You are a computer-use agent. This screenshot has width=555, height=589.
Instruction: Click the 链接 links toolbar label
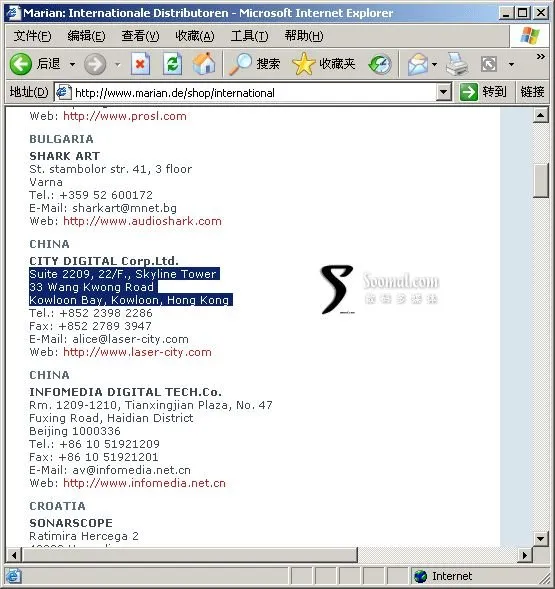click(532, 92)
